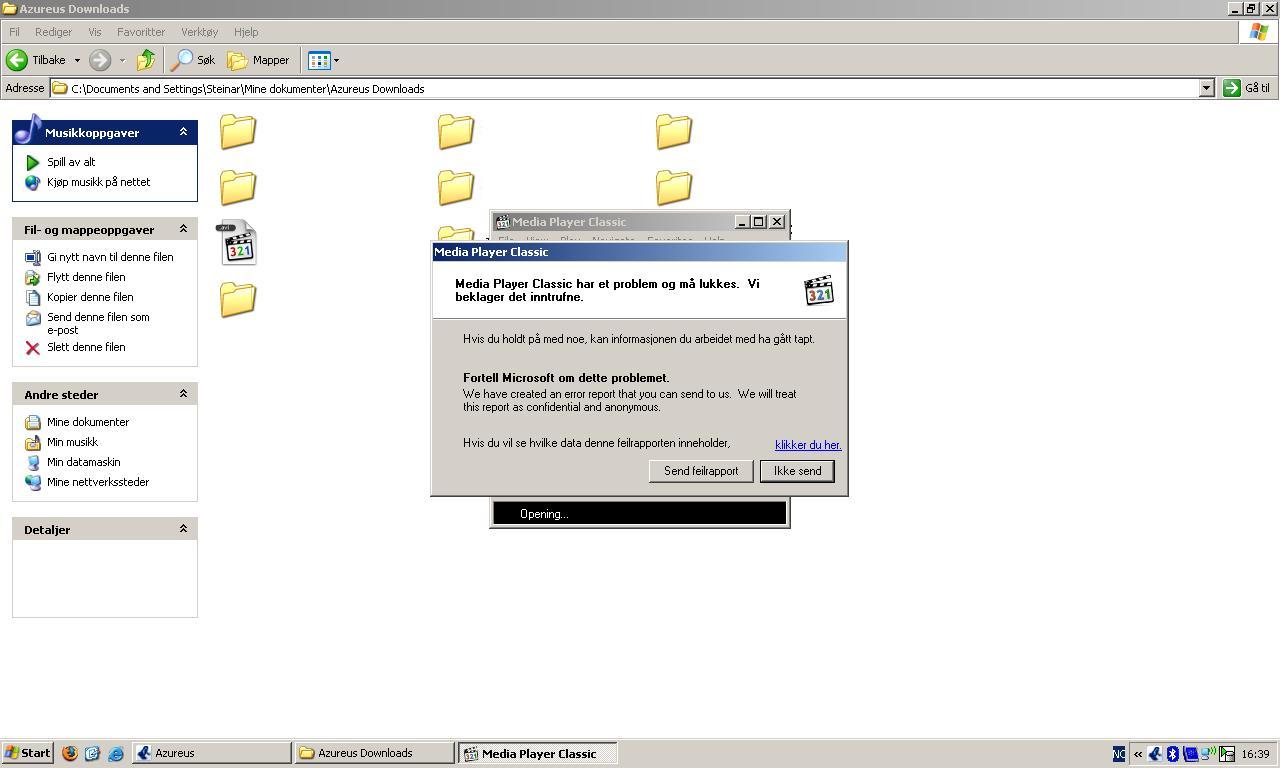
Task: Collapse the Andre steder panel
Action: [x=183, y=394]
